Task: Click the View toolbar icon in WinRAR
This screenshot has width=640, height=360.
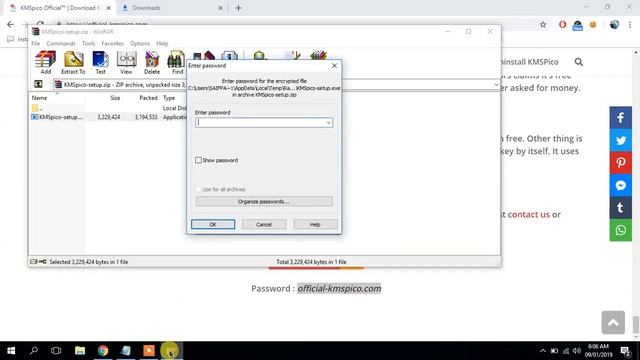Action: pyautogui.click(x=126, y=62)
